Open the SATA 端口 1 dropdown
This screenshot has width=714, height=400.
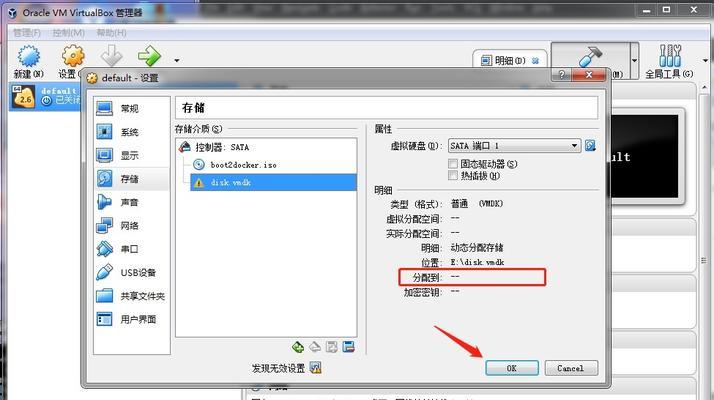pyautogui.click(x=515, y=145)
